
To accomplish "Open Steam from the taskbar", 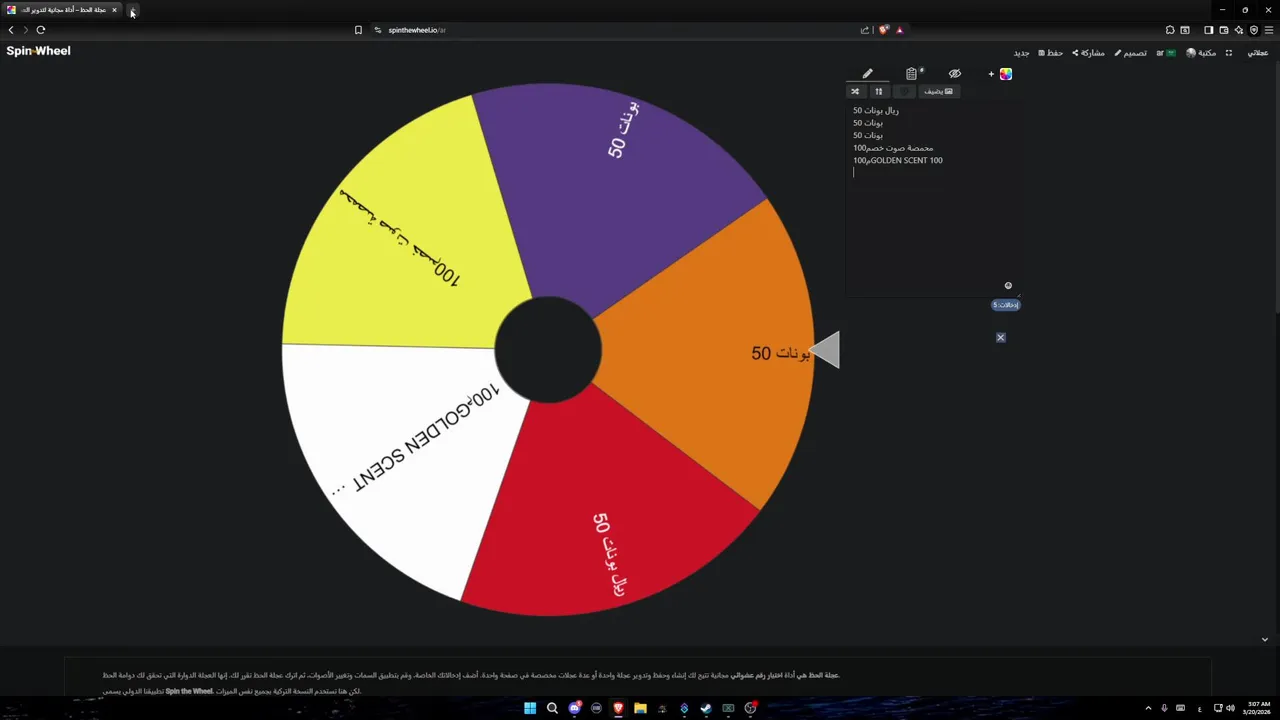I will tap(706, 708).
